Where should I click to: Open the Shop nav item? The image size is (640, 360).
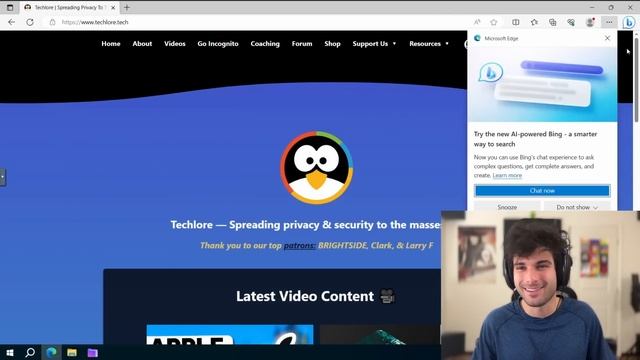(332, 44)
